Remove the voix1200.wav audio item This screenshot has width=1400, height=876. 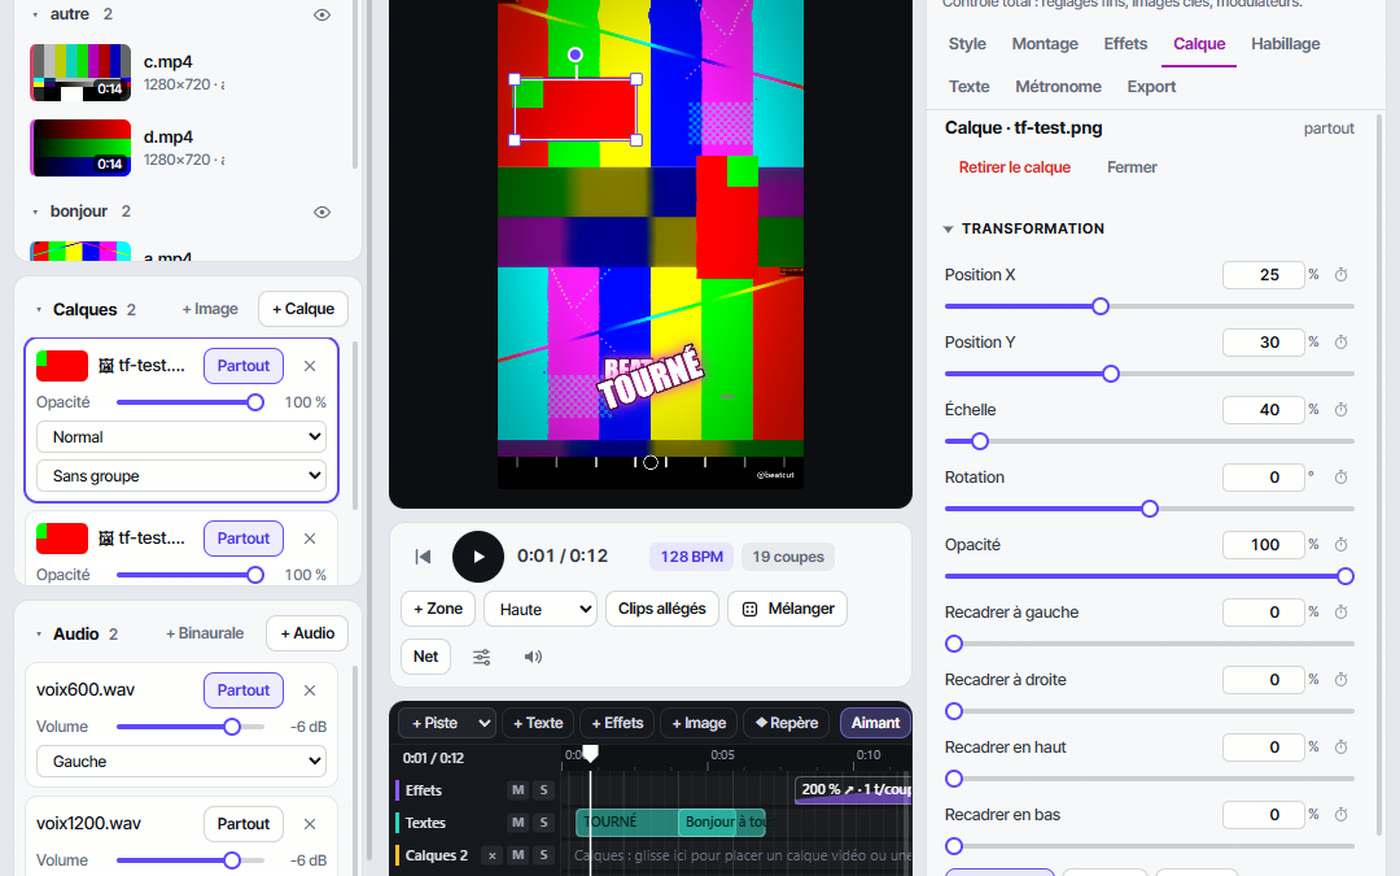(x=310, y=824)
